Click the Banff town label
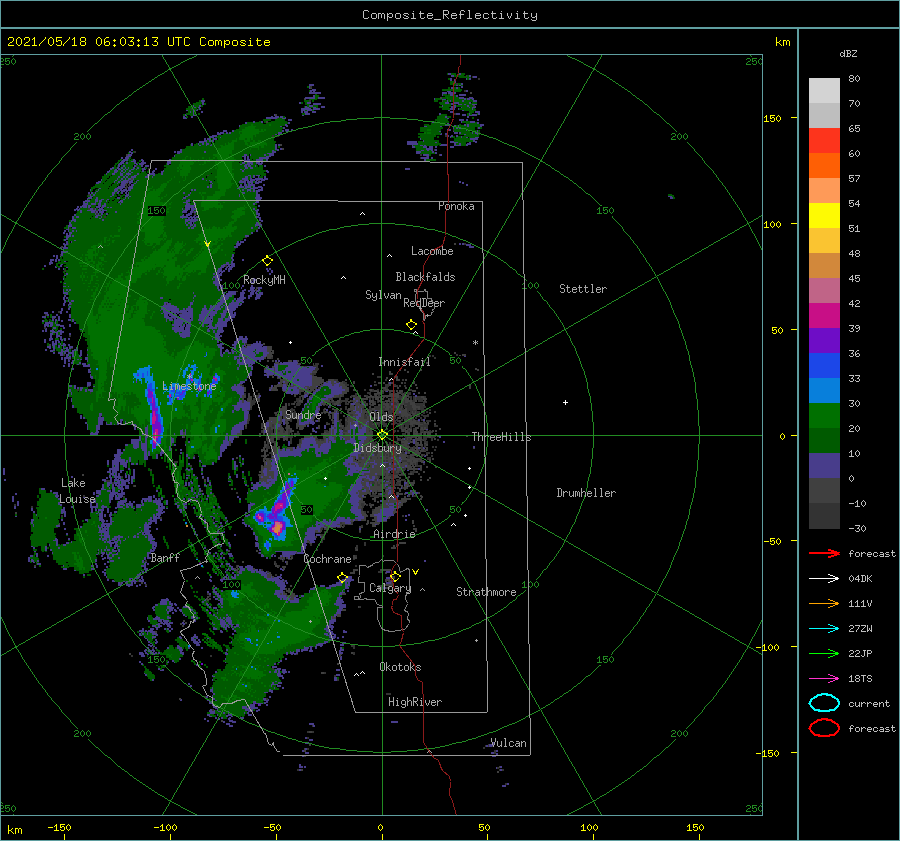 (165, 558)
